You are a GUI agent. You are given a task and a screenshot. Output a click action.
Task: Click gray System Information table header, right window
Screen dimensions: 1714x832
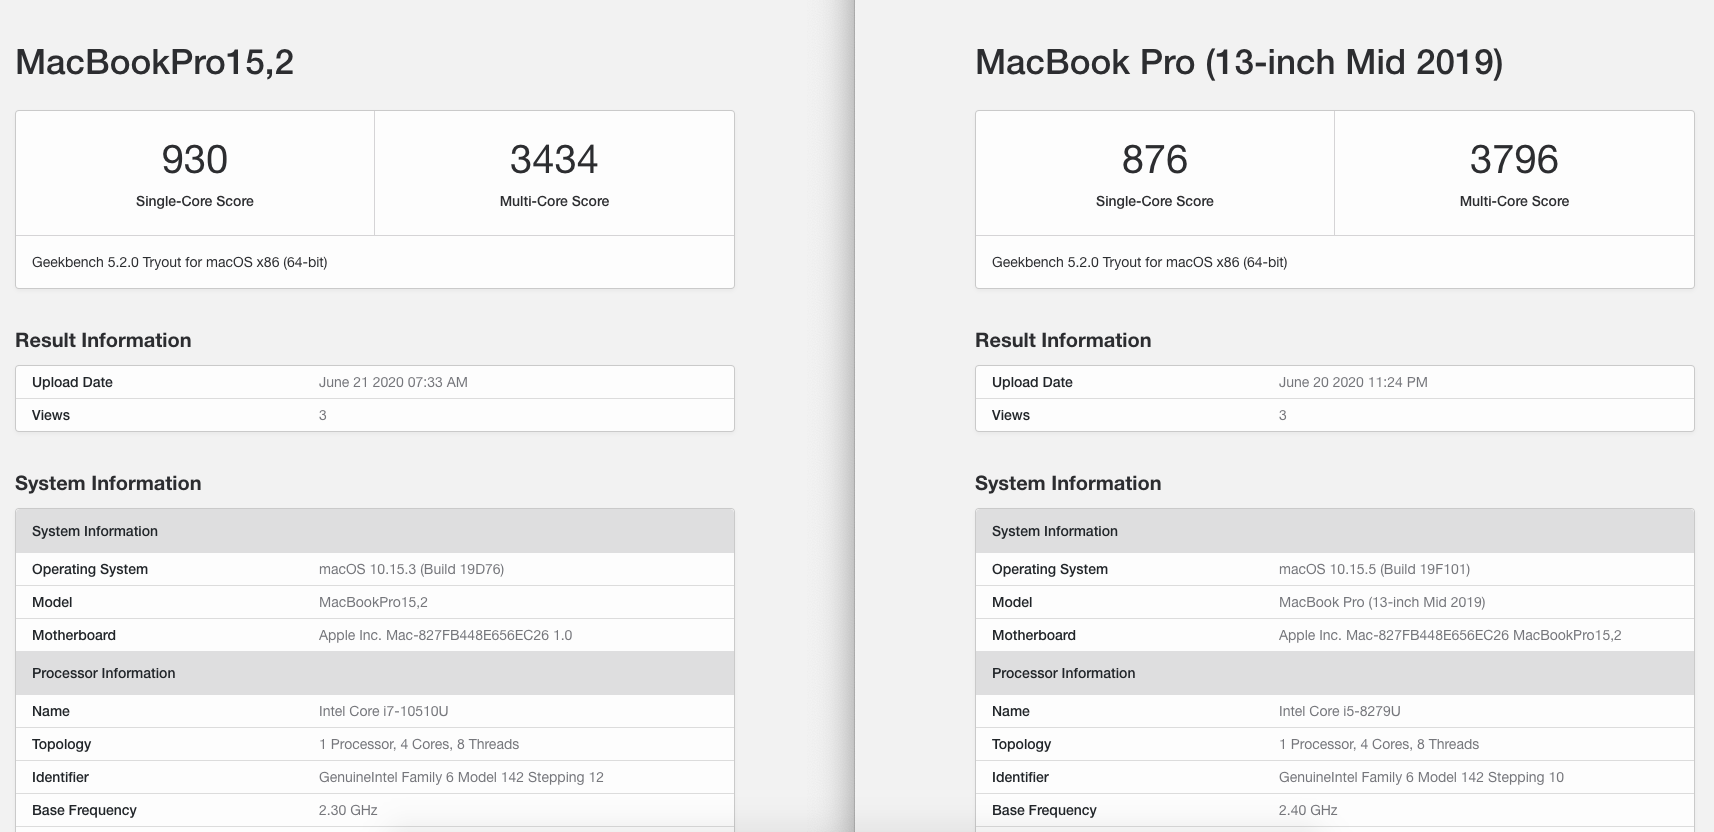[1335, 531]
